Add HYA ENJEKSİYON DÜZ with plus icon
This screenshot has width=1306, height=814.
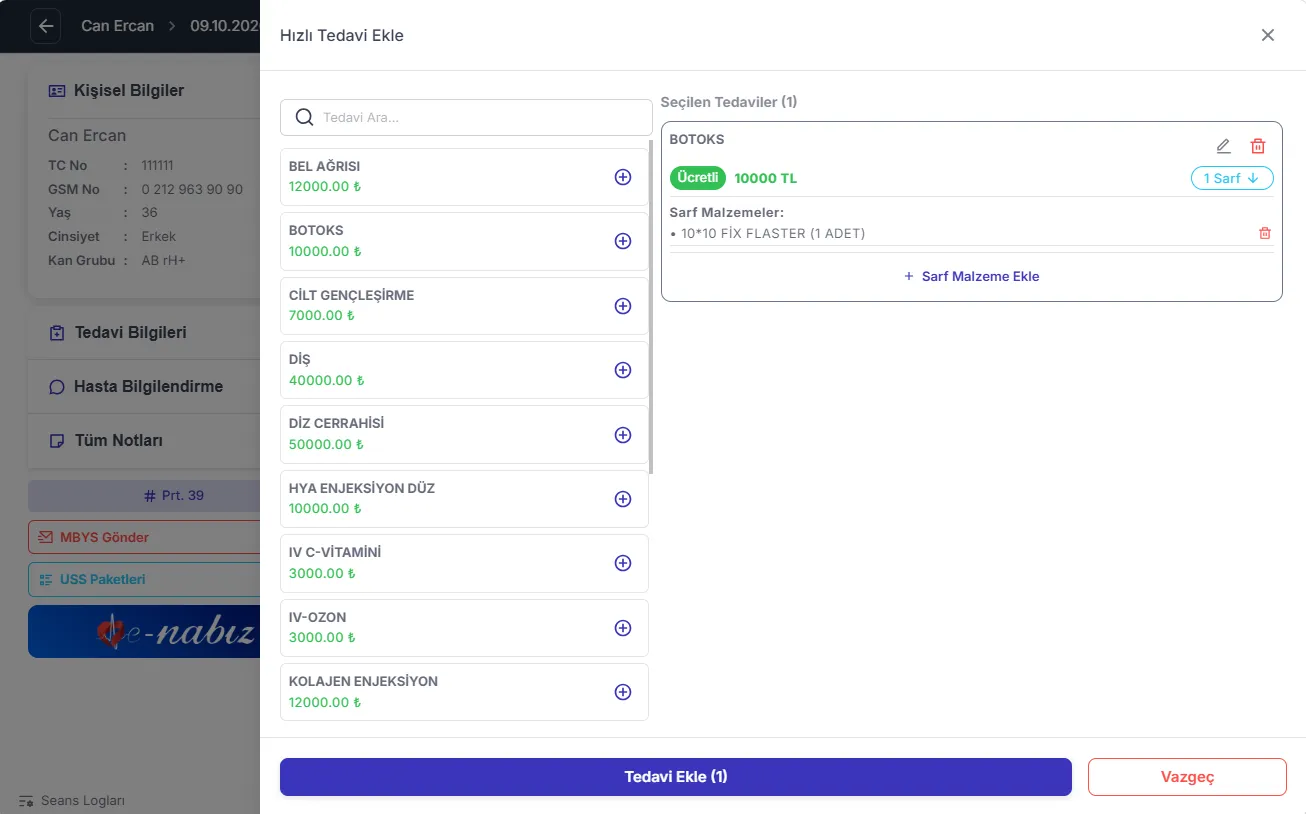click(x=622, y=499)
